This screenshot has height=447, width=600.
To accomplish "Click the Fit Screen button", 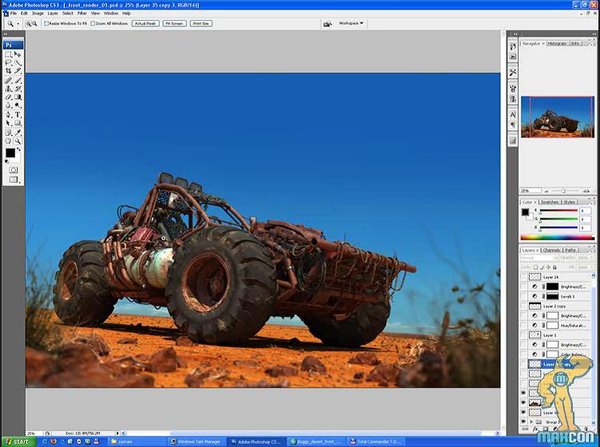I will pyautogui.click(x=174, y=24).
